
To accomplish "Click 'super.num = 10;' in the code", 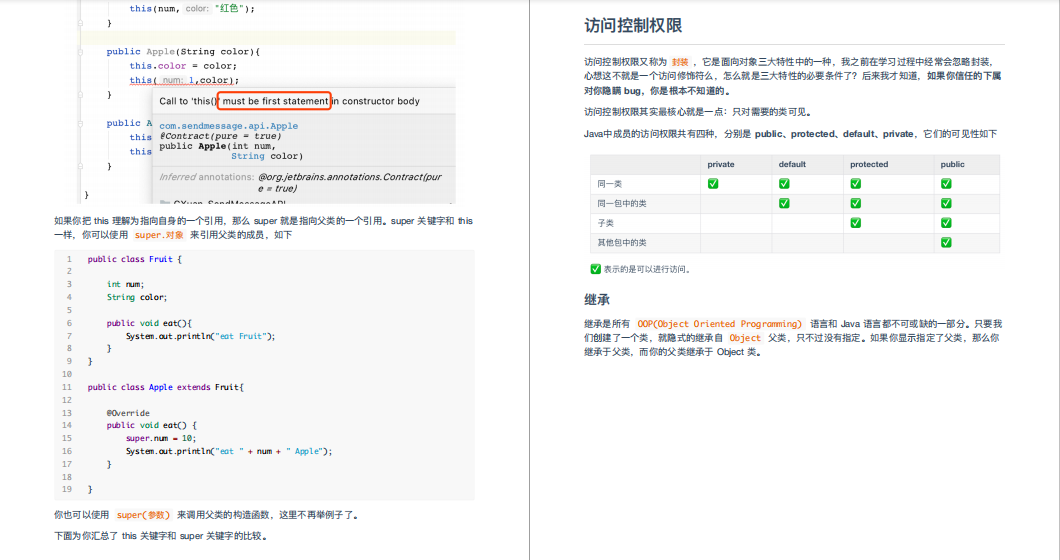I will click(161, 438).
